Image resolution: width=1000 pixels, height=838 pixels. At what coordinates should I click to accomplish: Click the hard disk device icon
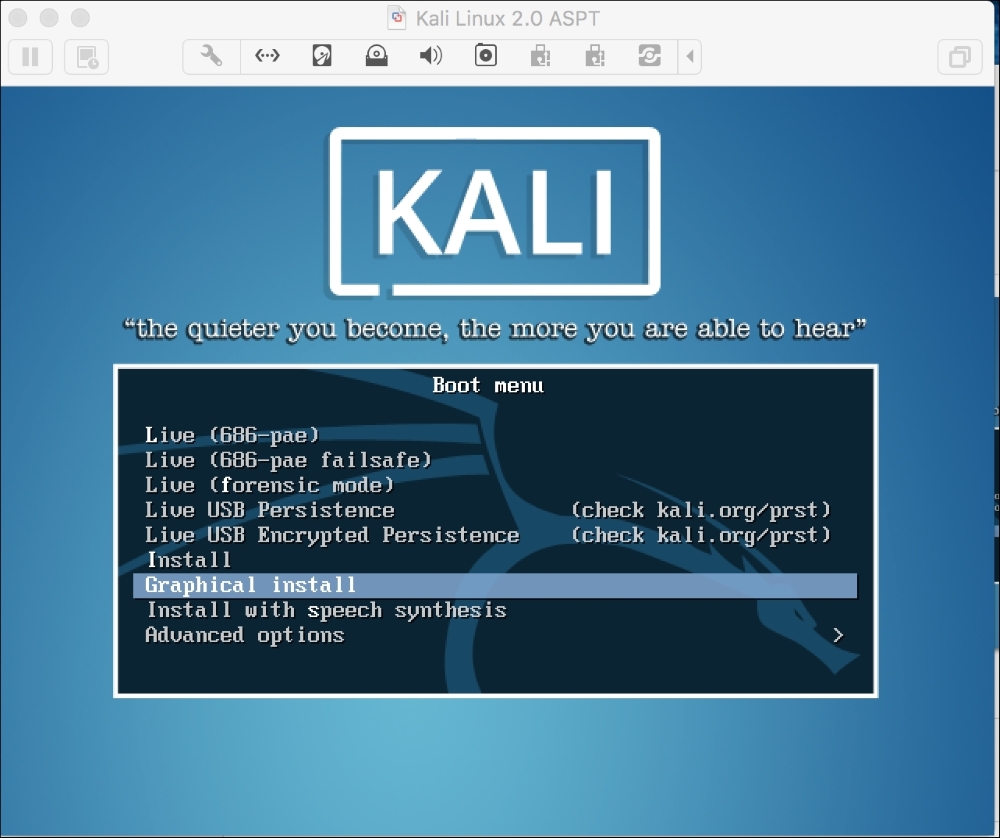click(x=320, y=57)
